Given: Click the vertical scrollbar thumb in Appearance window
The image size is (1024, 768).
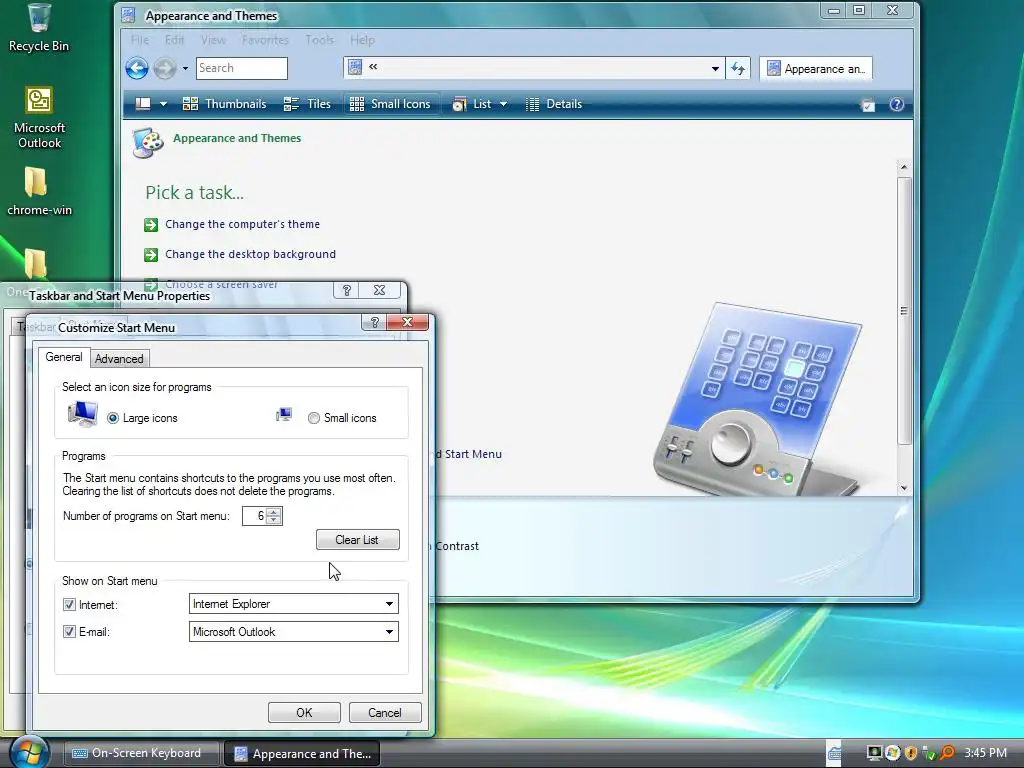Looking at the screenshot, I should tap(904, 311).
